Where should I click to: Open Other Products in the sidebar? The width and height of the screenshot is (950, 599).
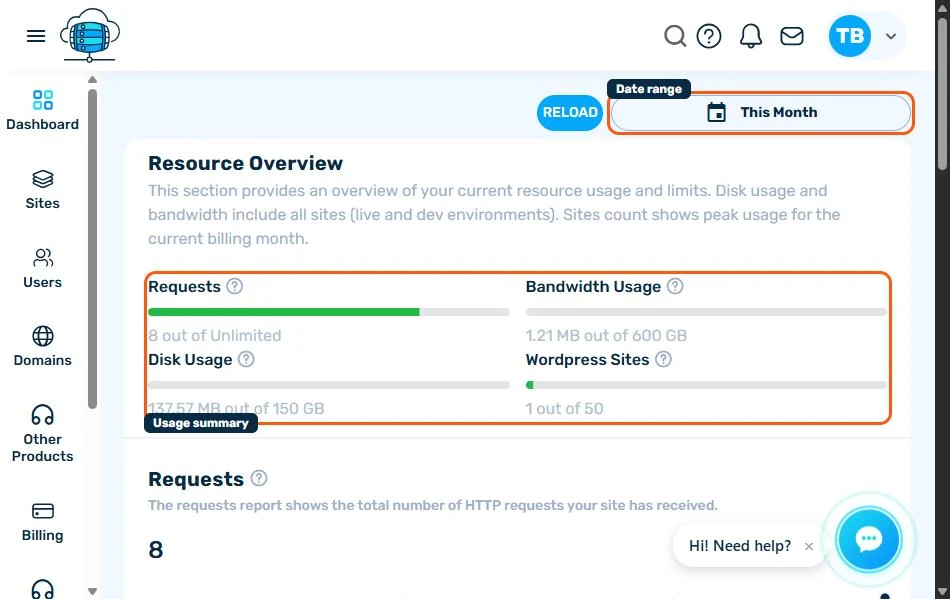[42, 434]
